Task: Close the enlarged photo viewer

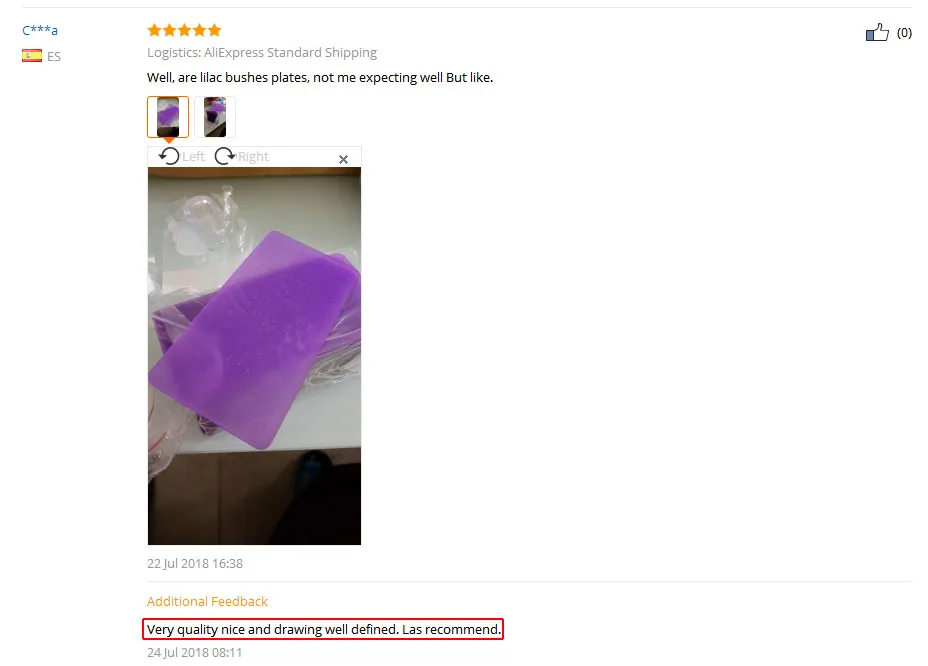Action: point(343,159)
